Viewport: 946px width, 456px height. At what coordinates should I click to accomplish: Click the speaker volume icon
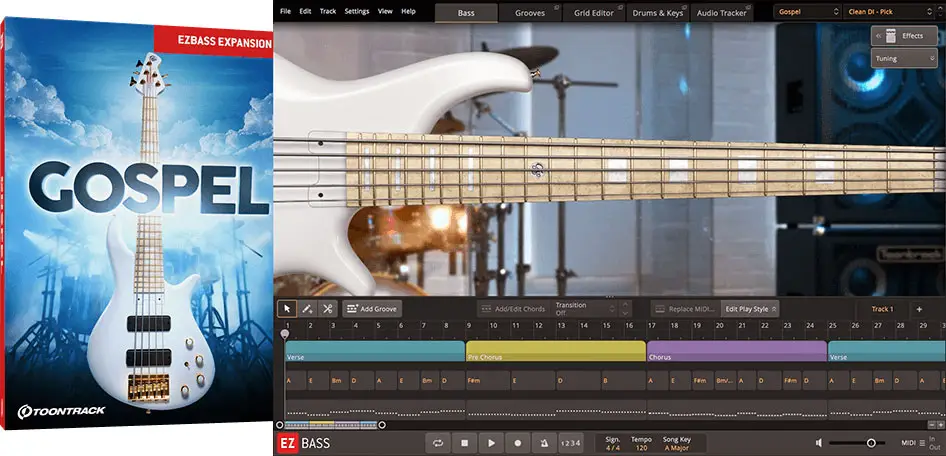[818, 443]
